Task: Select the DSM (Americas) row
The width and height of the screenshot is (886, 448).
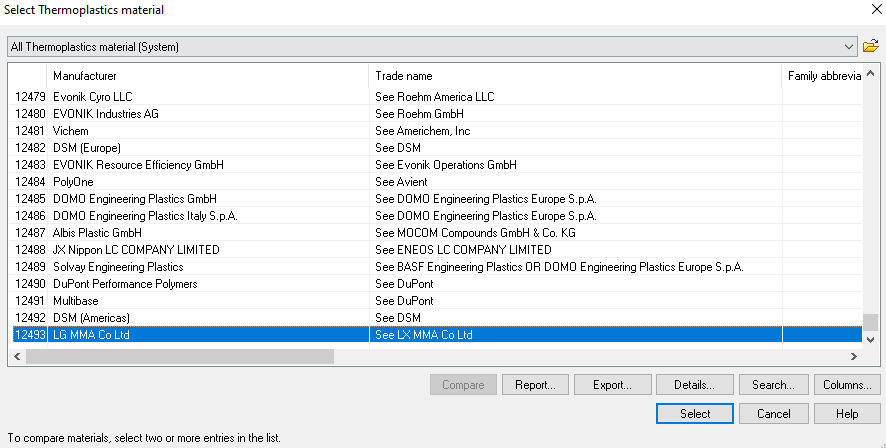Action: pyautogui.click(x=437, y=317)
